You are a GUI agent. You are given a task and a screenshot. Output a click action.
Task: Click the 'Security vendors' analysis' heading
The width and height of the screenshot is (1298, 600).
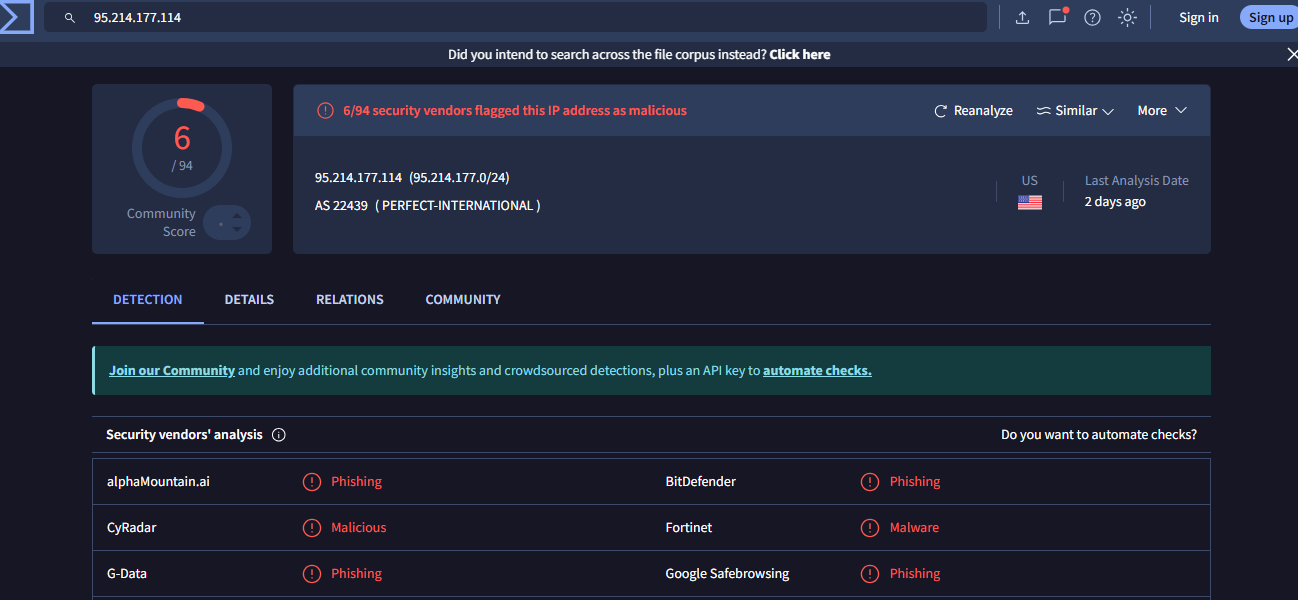click(184, 435)
